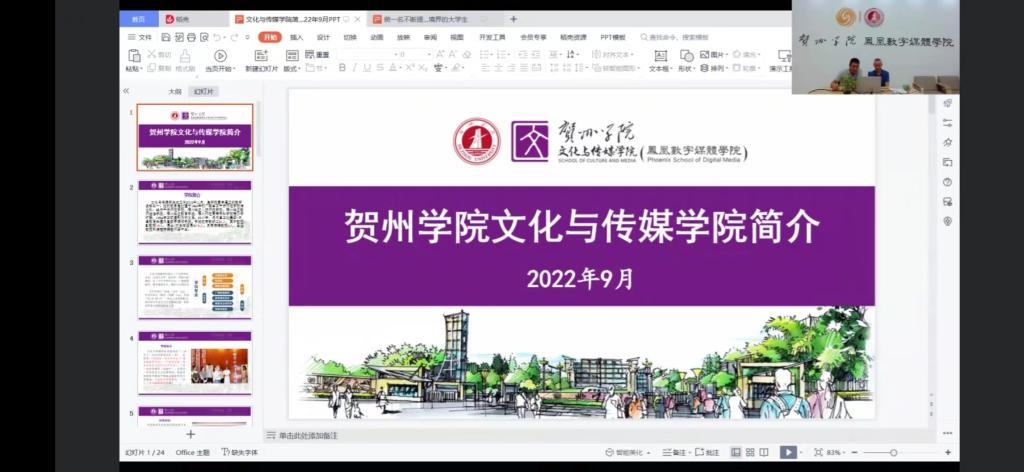Image resolution: width=1024 pixels, height=472 pixels.
Task: Click the subscript X₂ icon
Action: click(424, 68)
